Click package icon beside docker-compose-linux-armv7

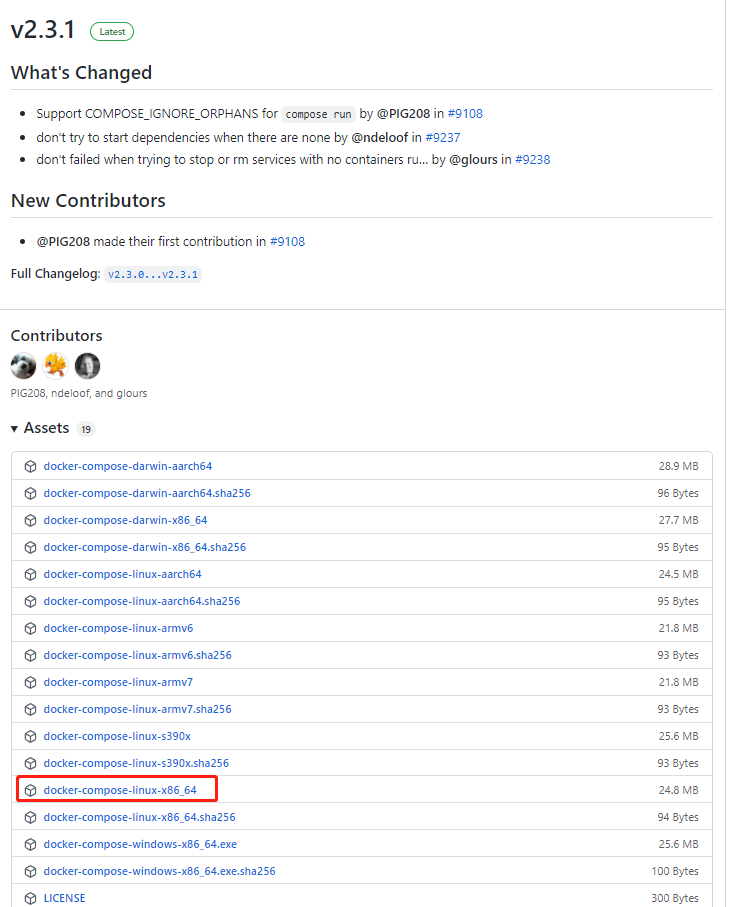tap(31, 683)
